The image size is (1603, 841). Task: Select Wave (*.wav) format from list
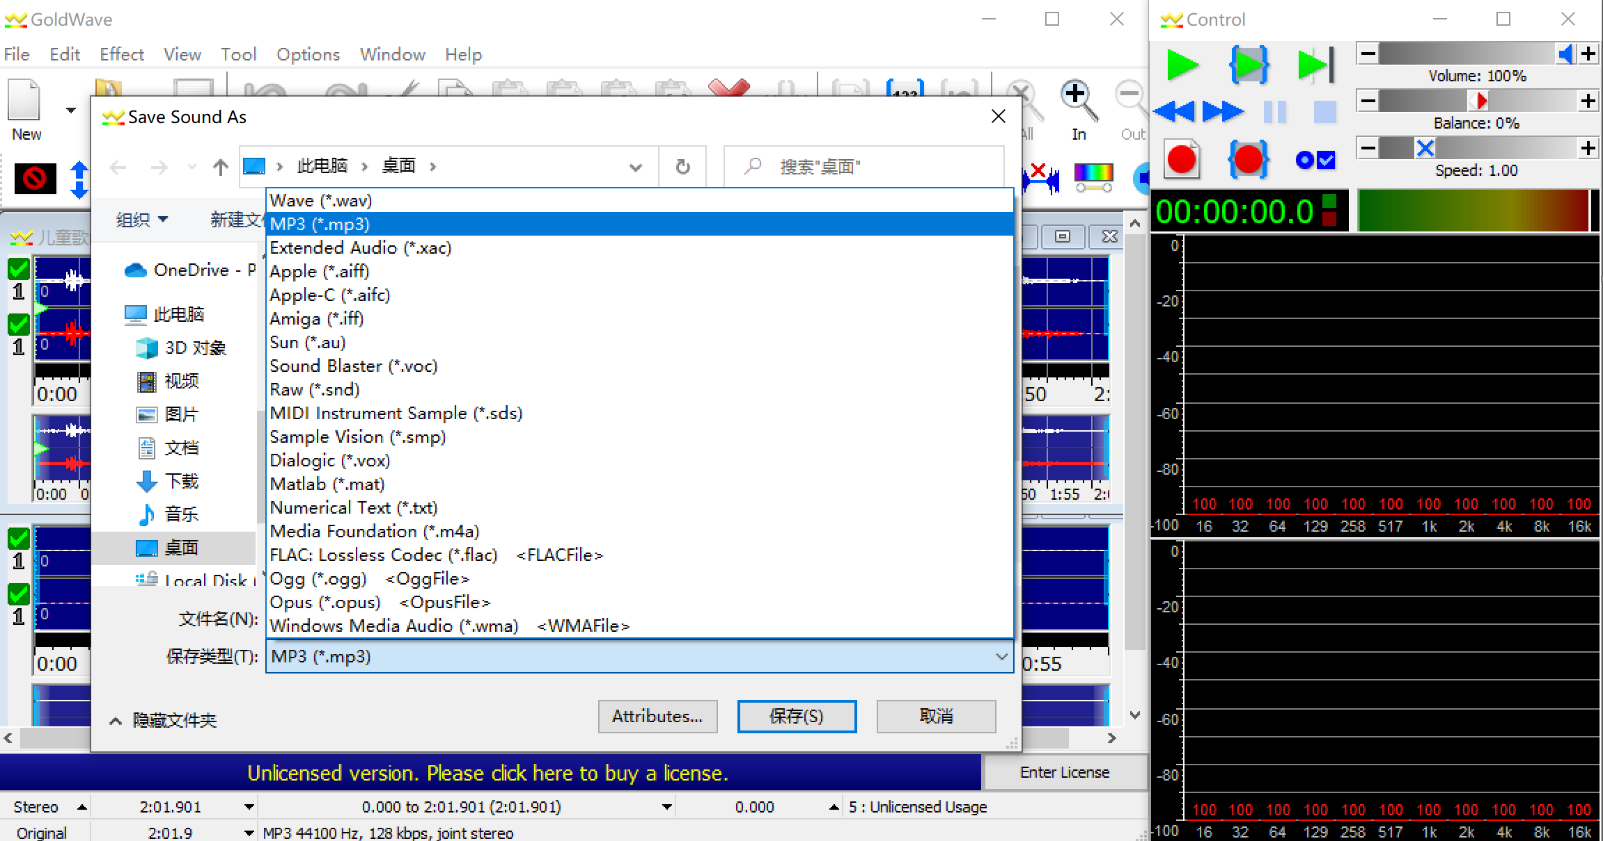pos(321,201)
